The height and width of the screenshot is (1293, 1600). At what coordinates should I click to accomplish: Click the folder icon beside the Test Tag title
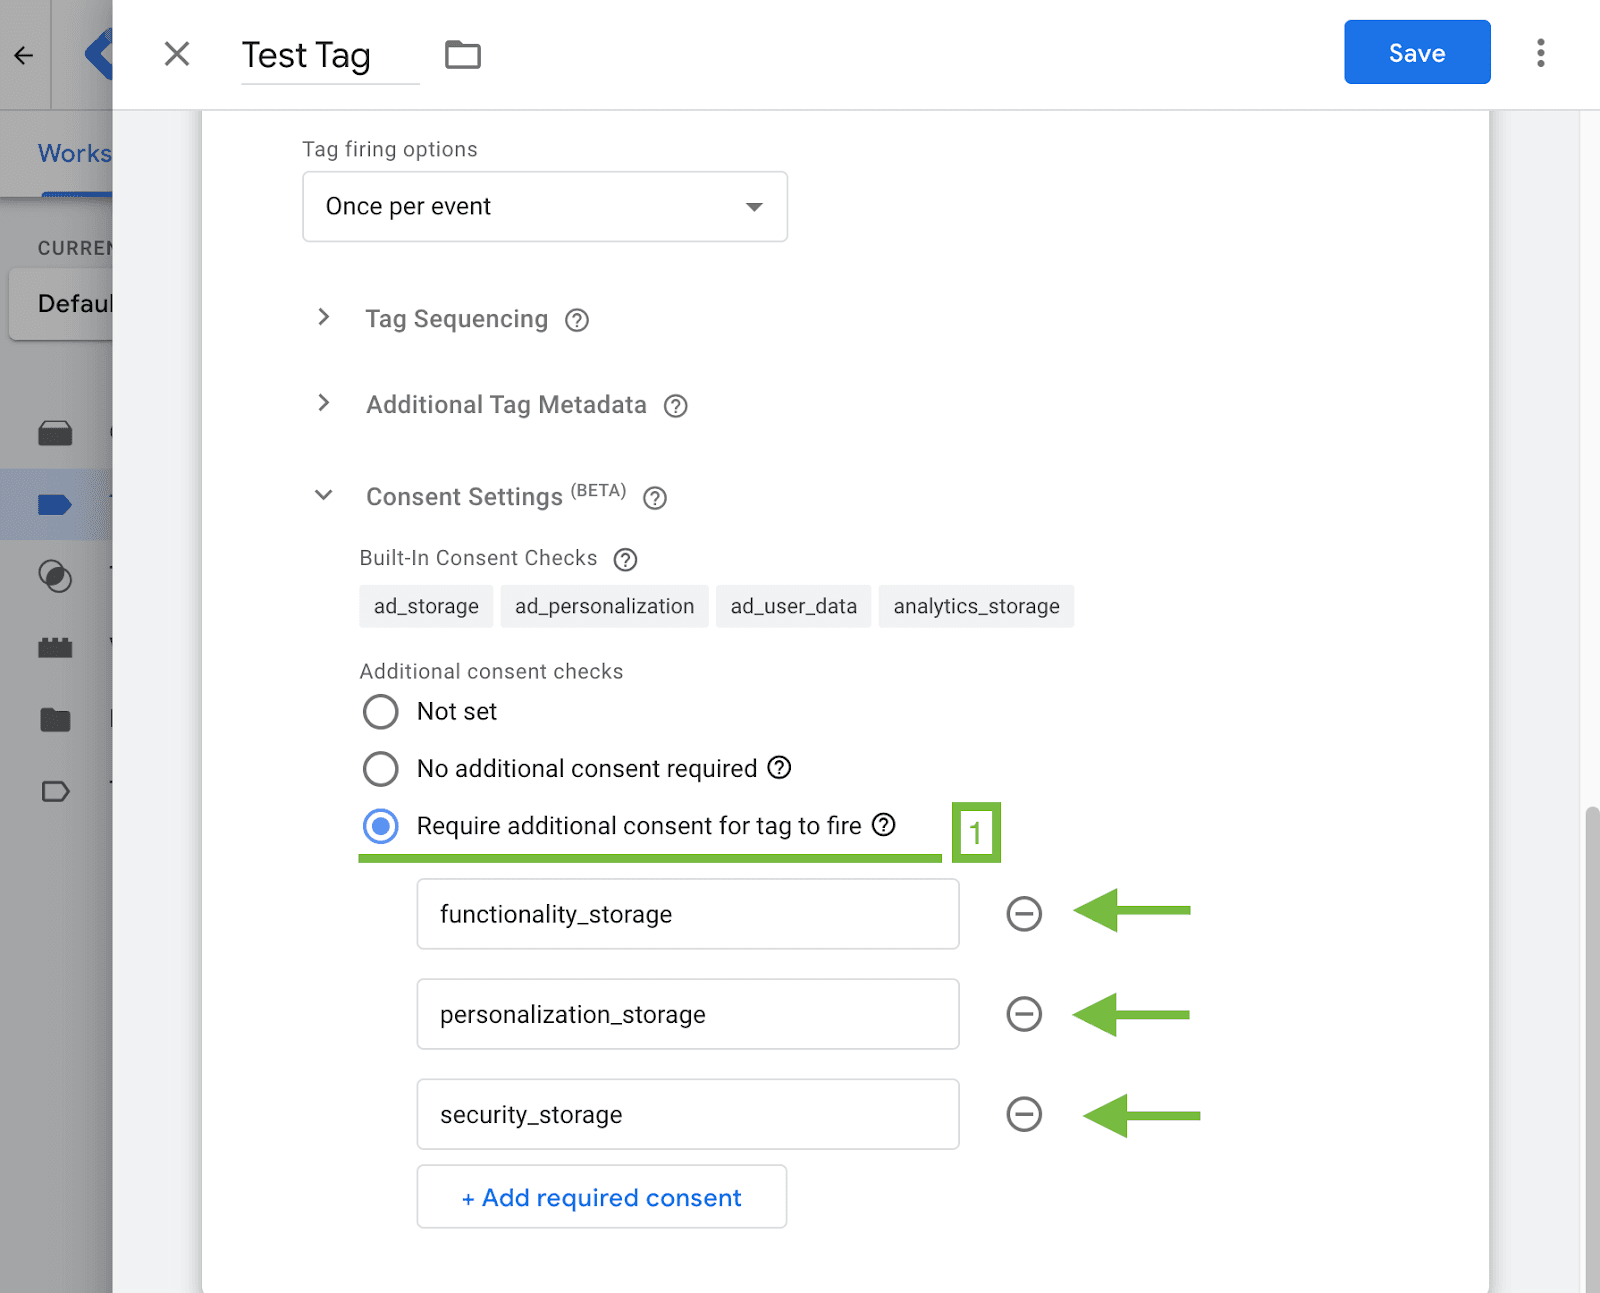pyautogui.click(x=461, y=55)
